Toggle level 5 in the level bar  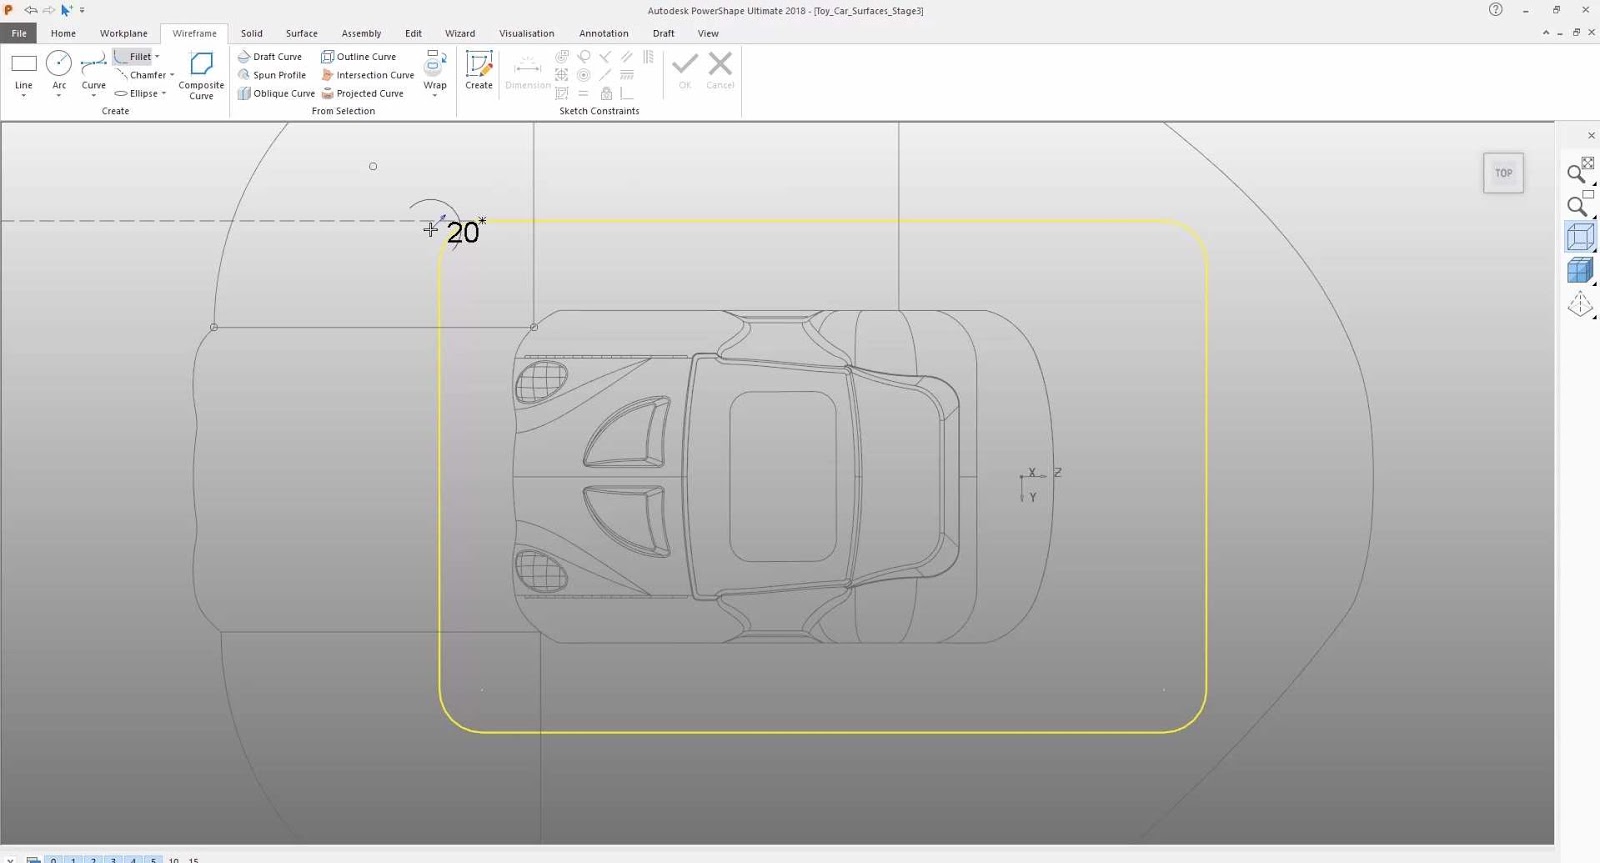click(153, 859)
